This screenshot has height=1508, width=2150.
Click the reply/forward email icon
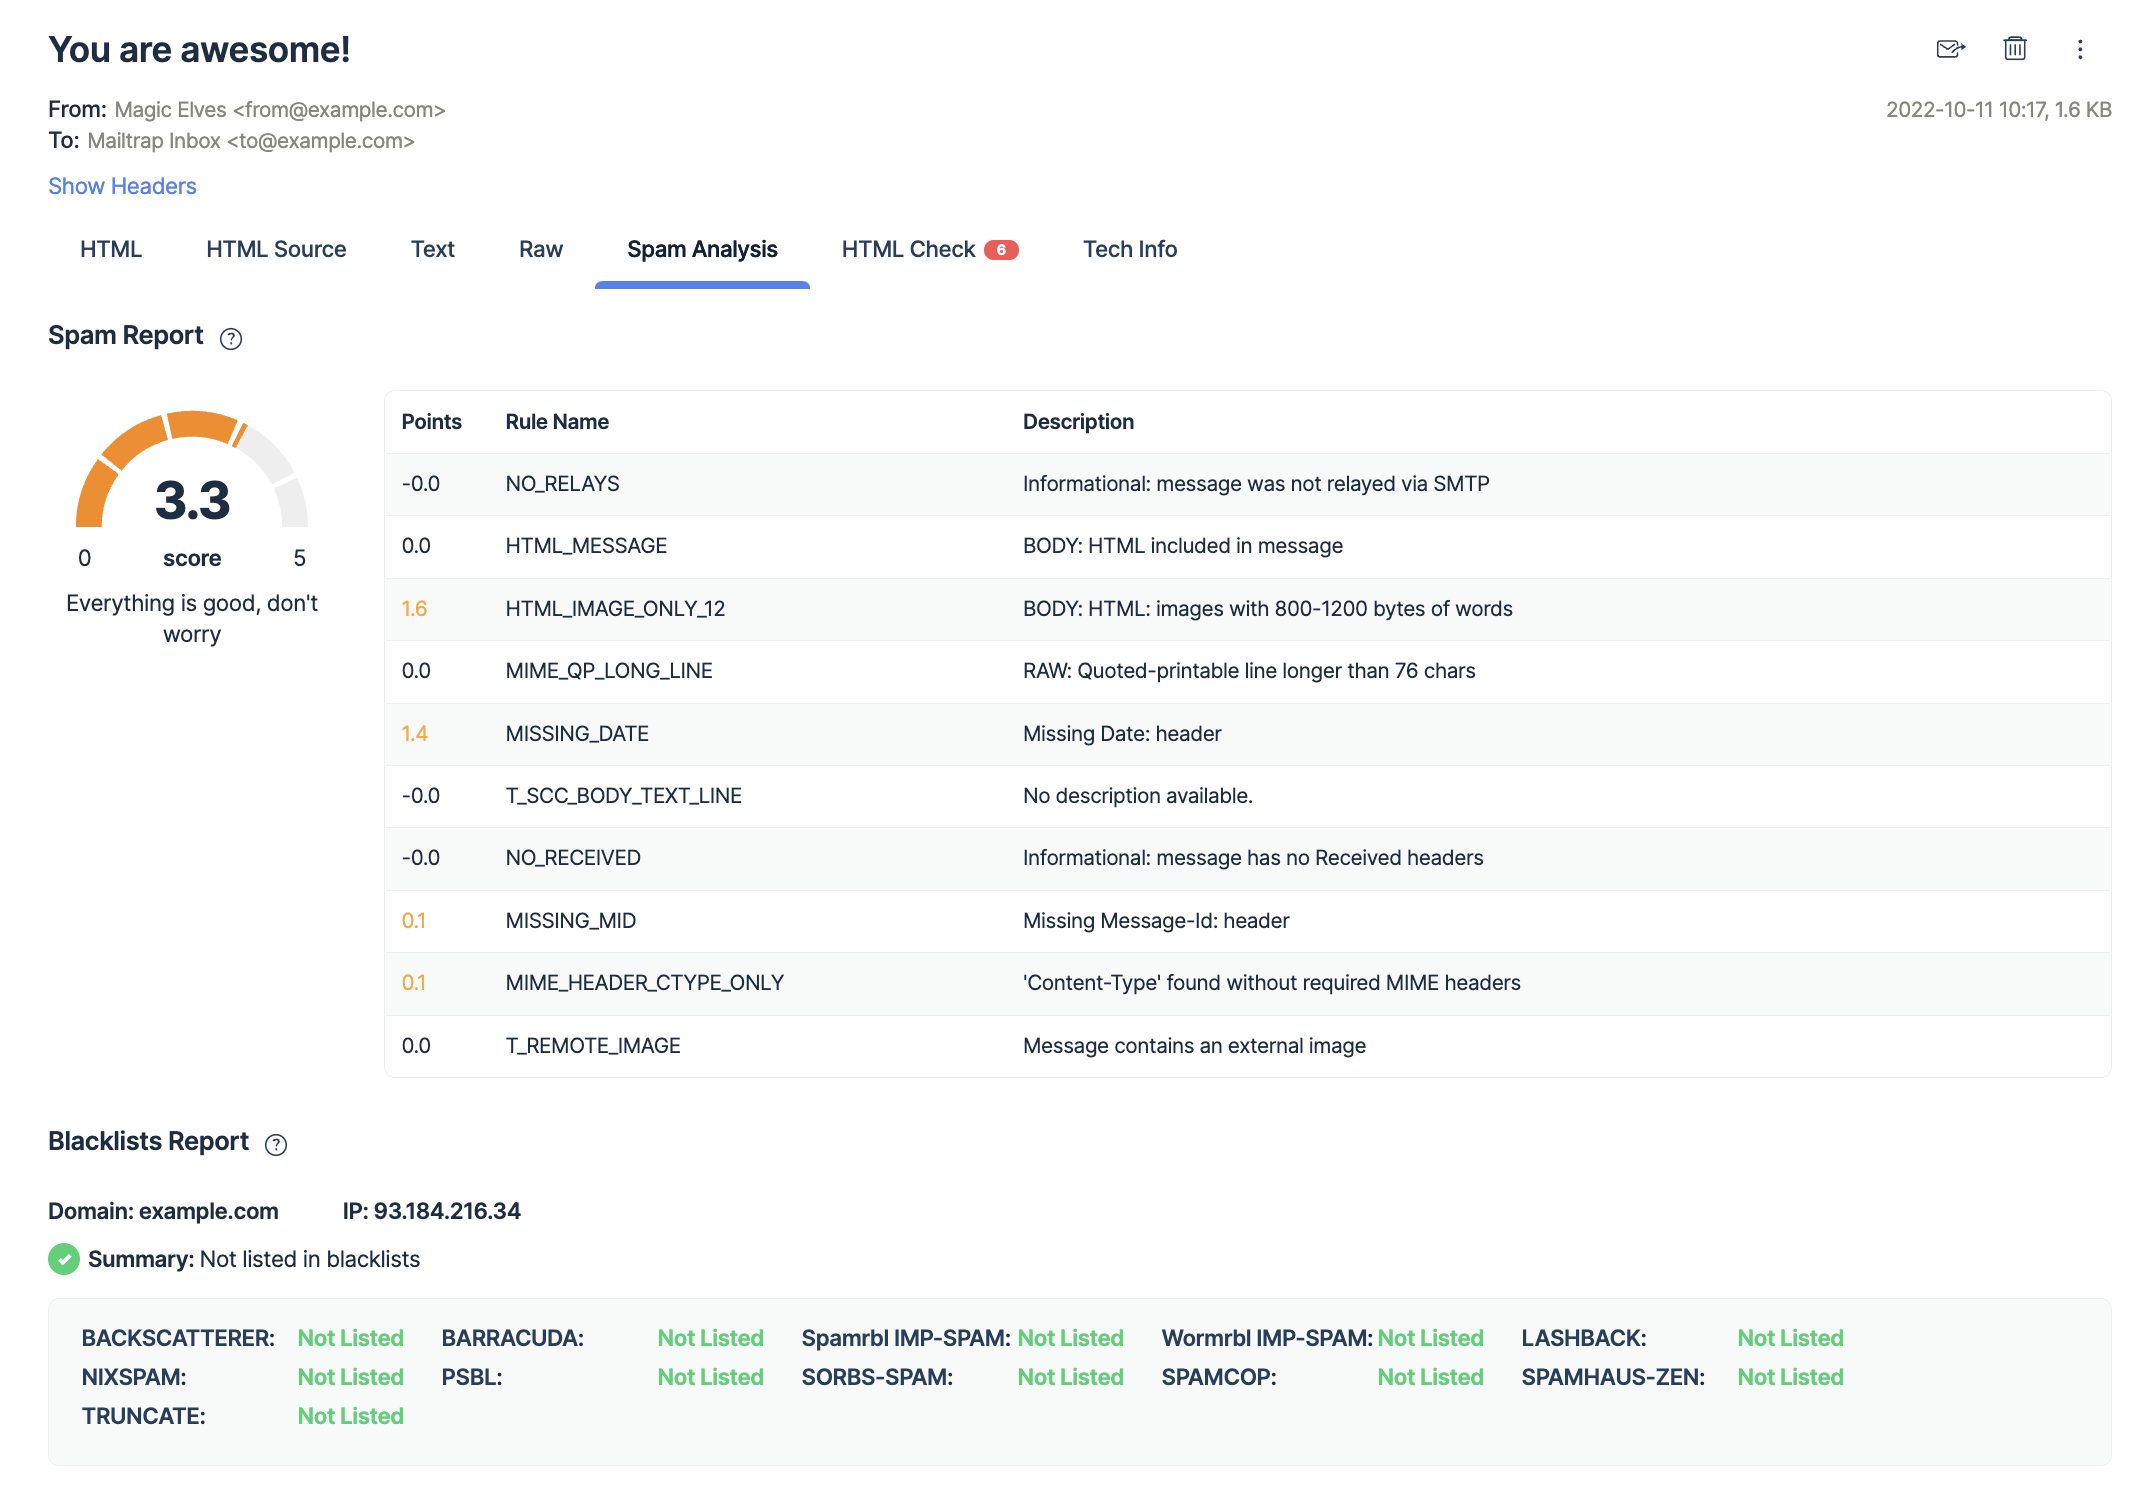[x=1947, y=51]
